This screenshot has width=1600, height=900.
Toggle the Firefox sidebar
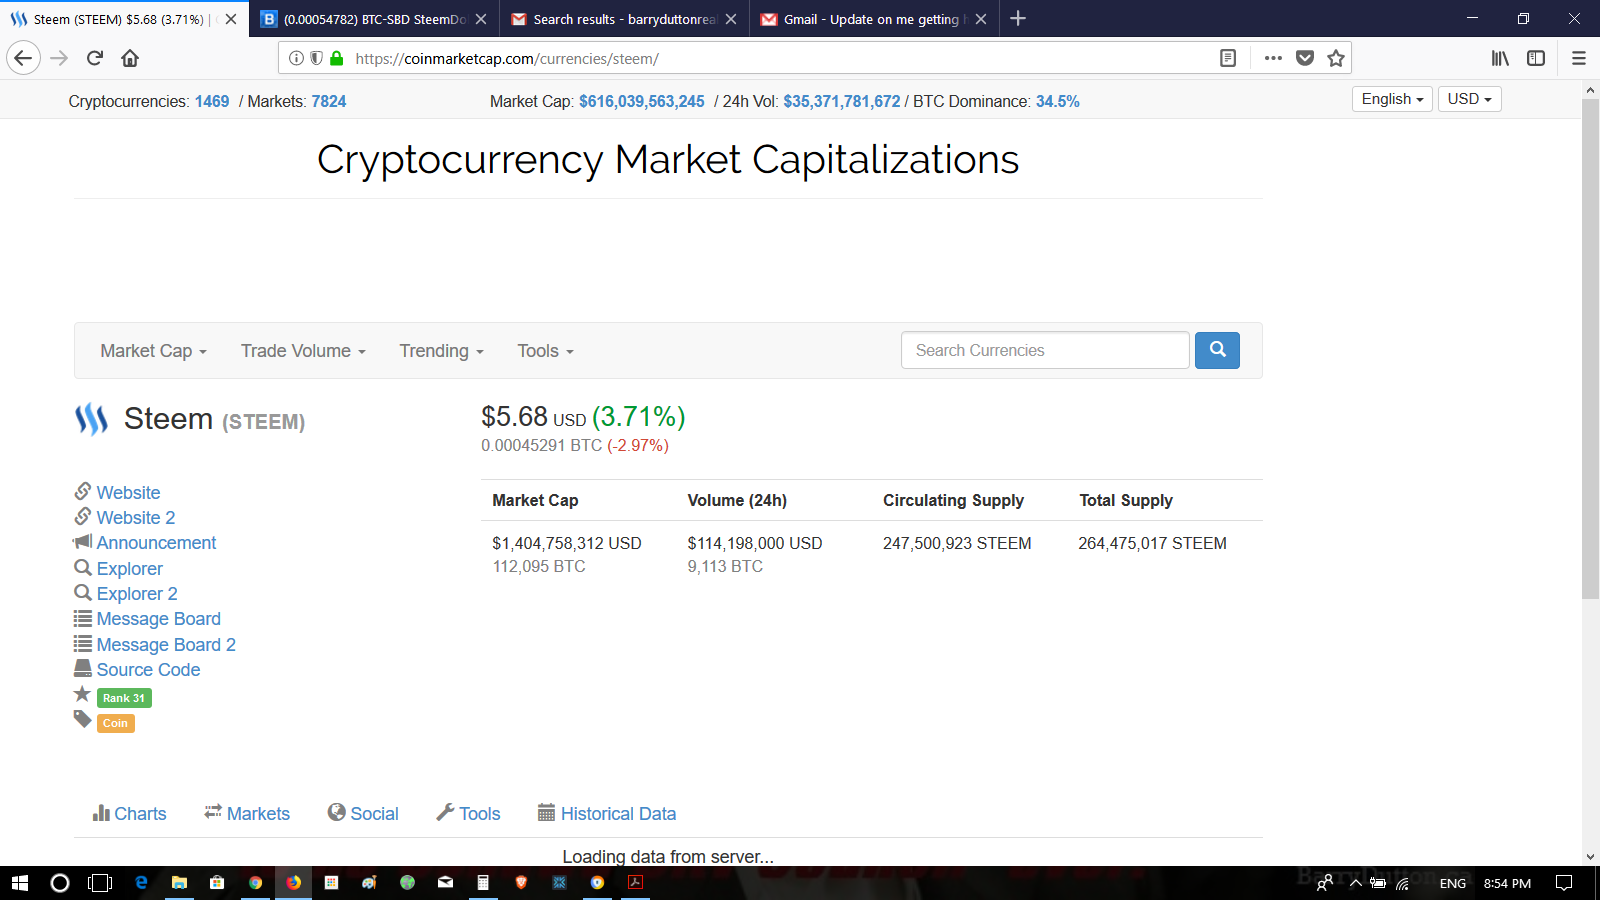click(1536, 58)
